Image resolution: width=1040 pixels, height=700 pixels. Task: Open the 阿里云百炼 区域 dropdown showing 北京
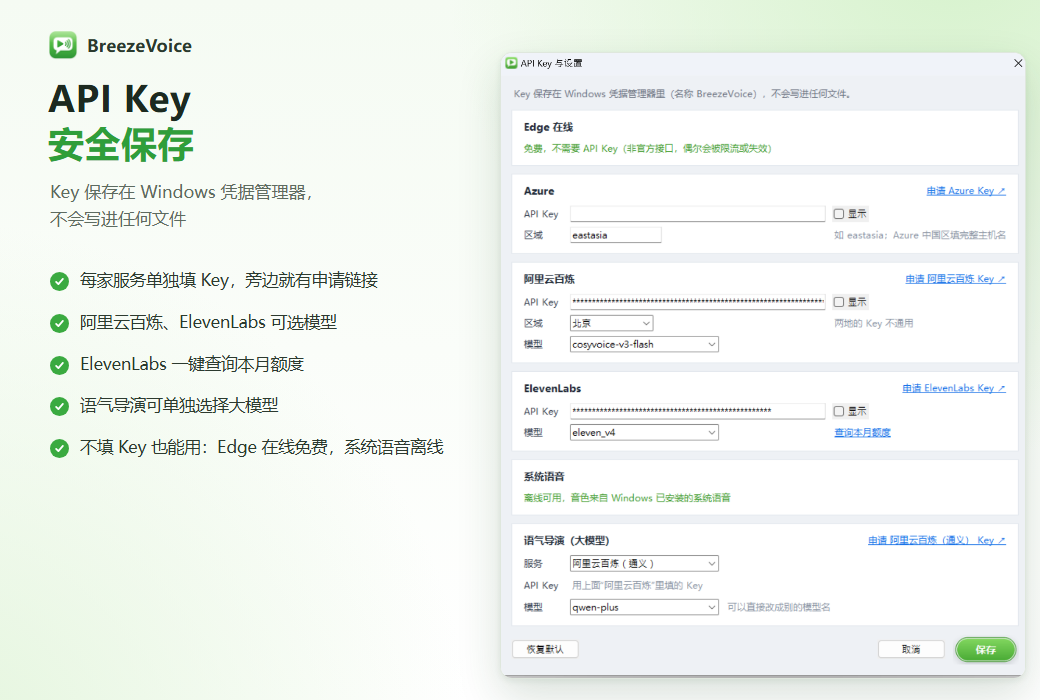pos(612,323)
